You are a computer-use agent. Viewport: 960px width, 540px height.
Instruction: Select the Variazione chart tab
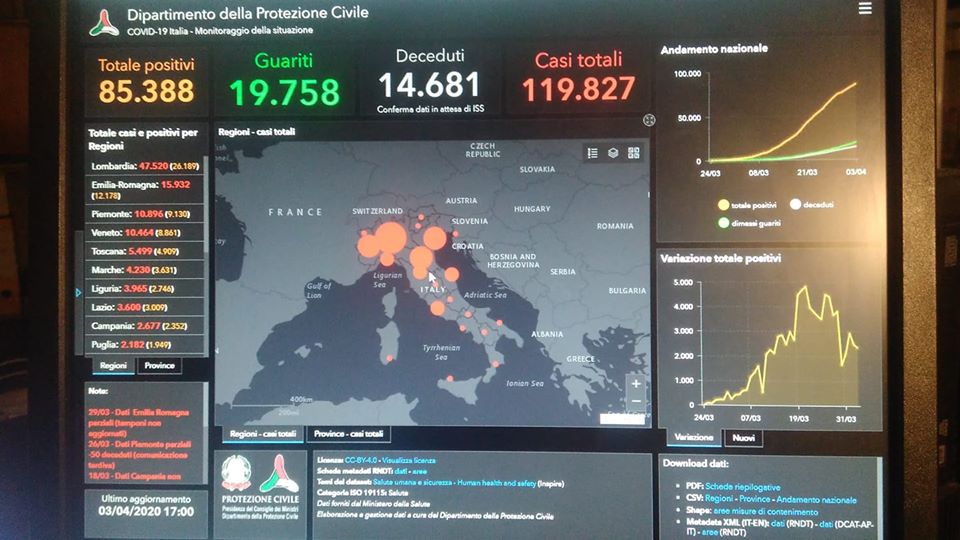[x=694, y=437]
